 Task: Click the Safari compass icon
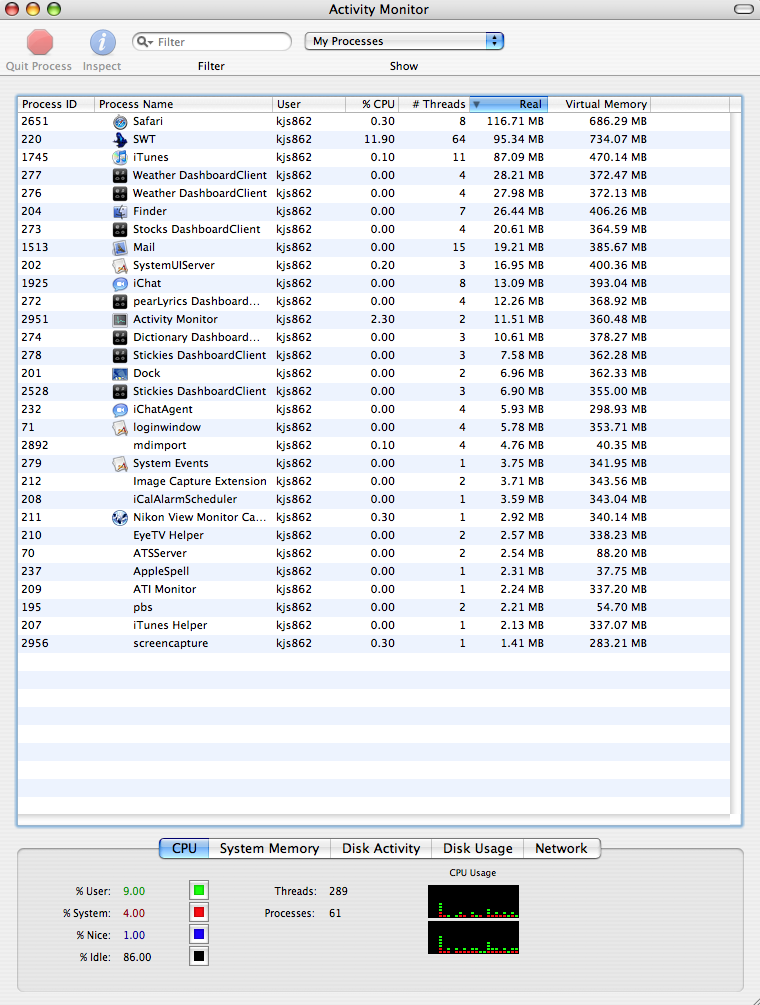(x=120, y=122)
